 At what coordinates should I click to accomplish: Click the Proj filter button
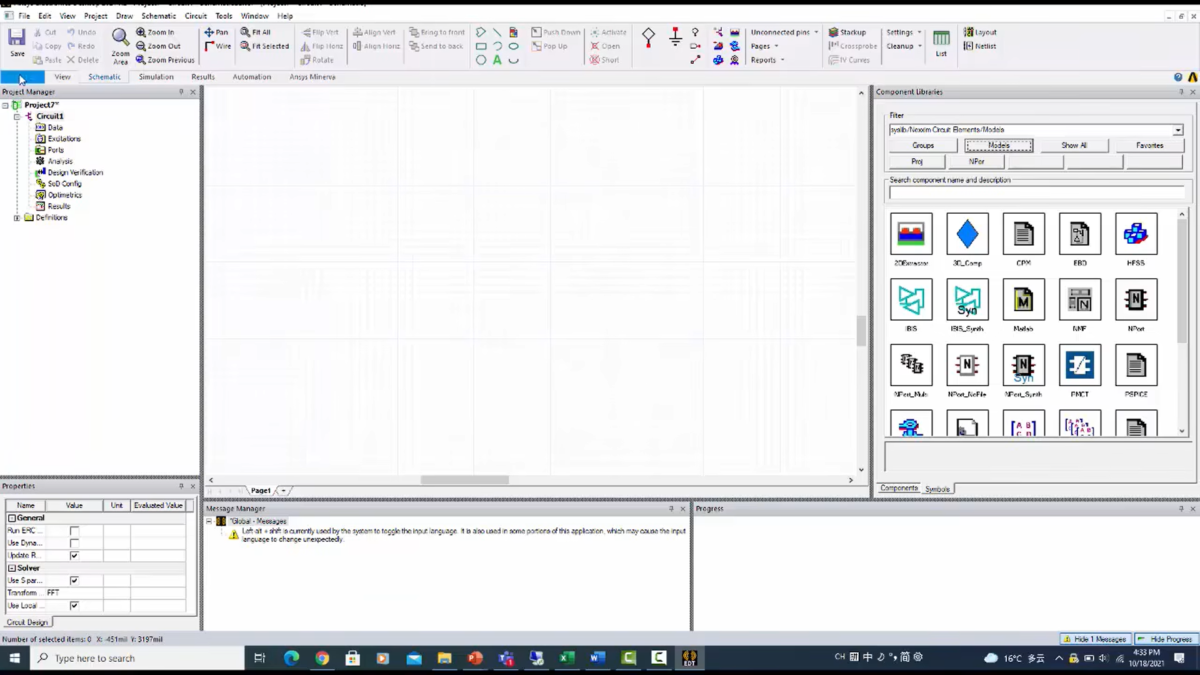tap(917, 161)
